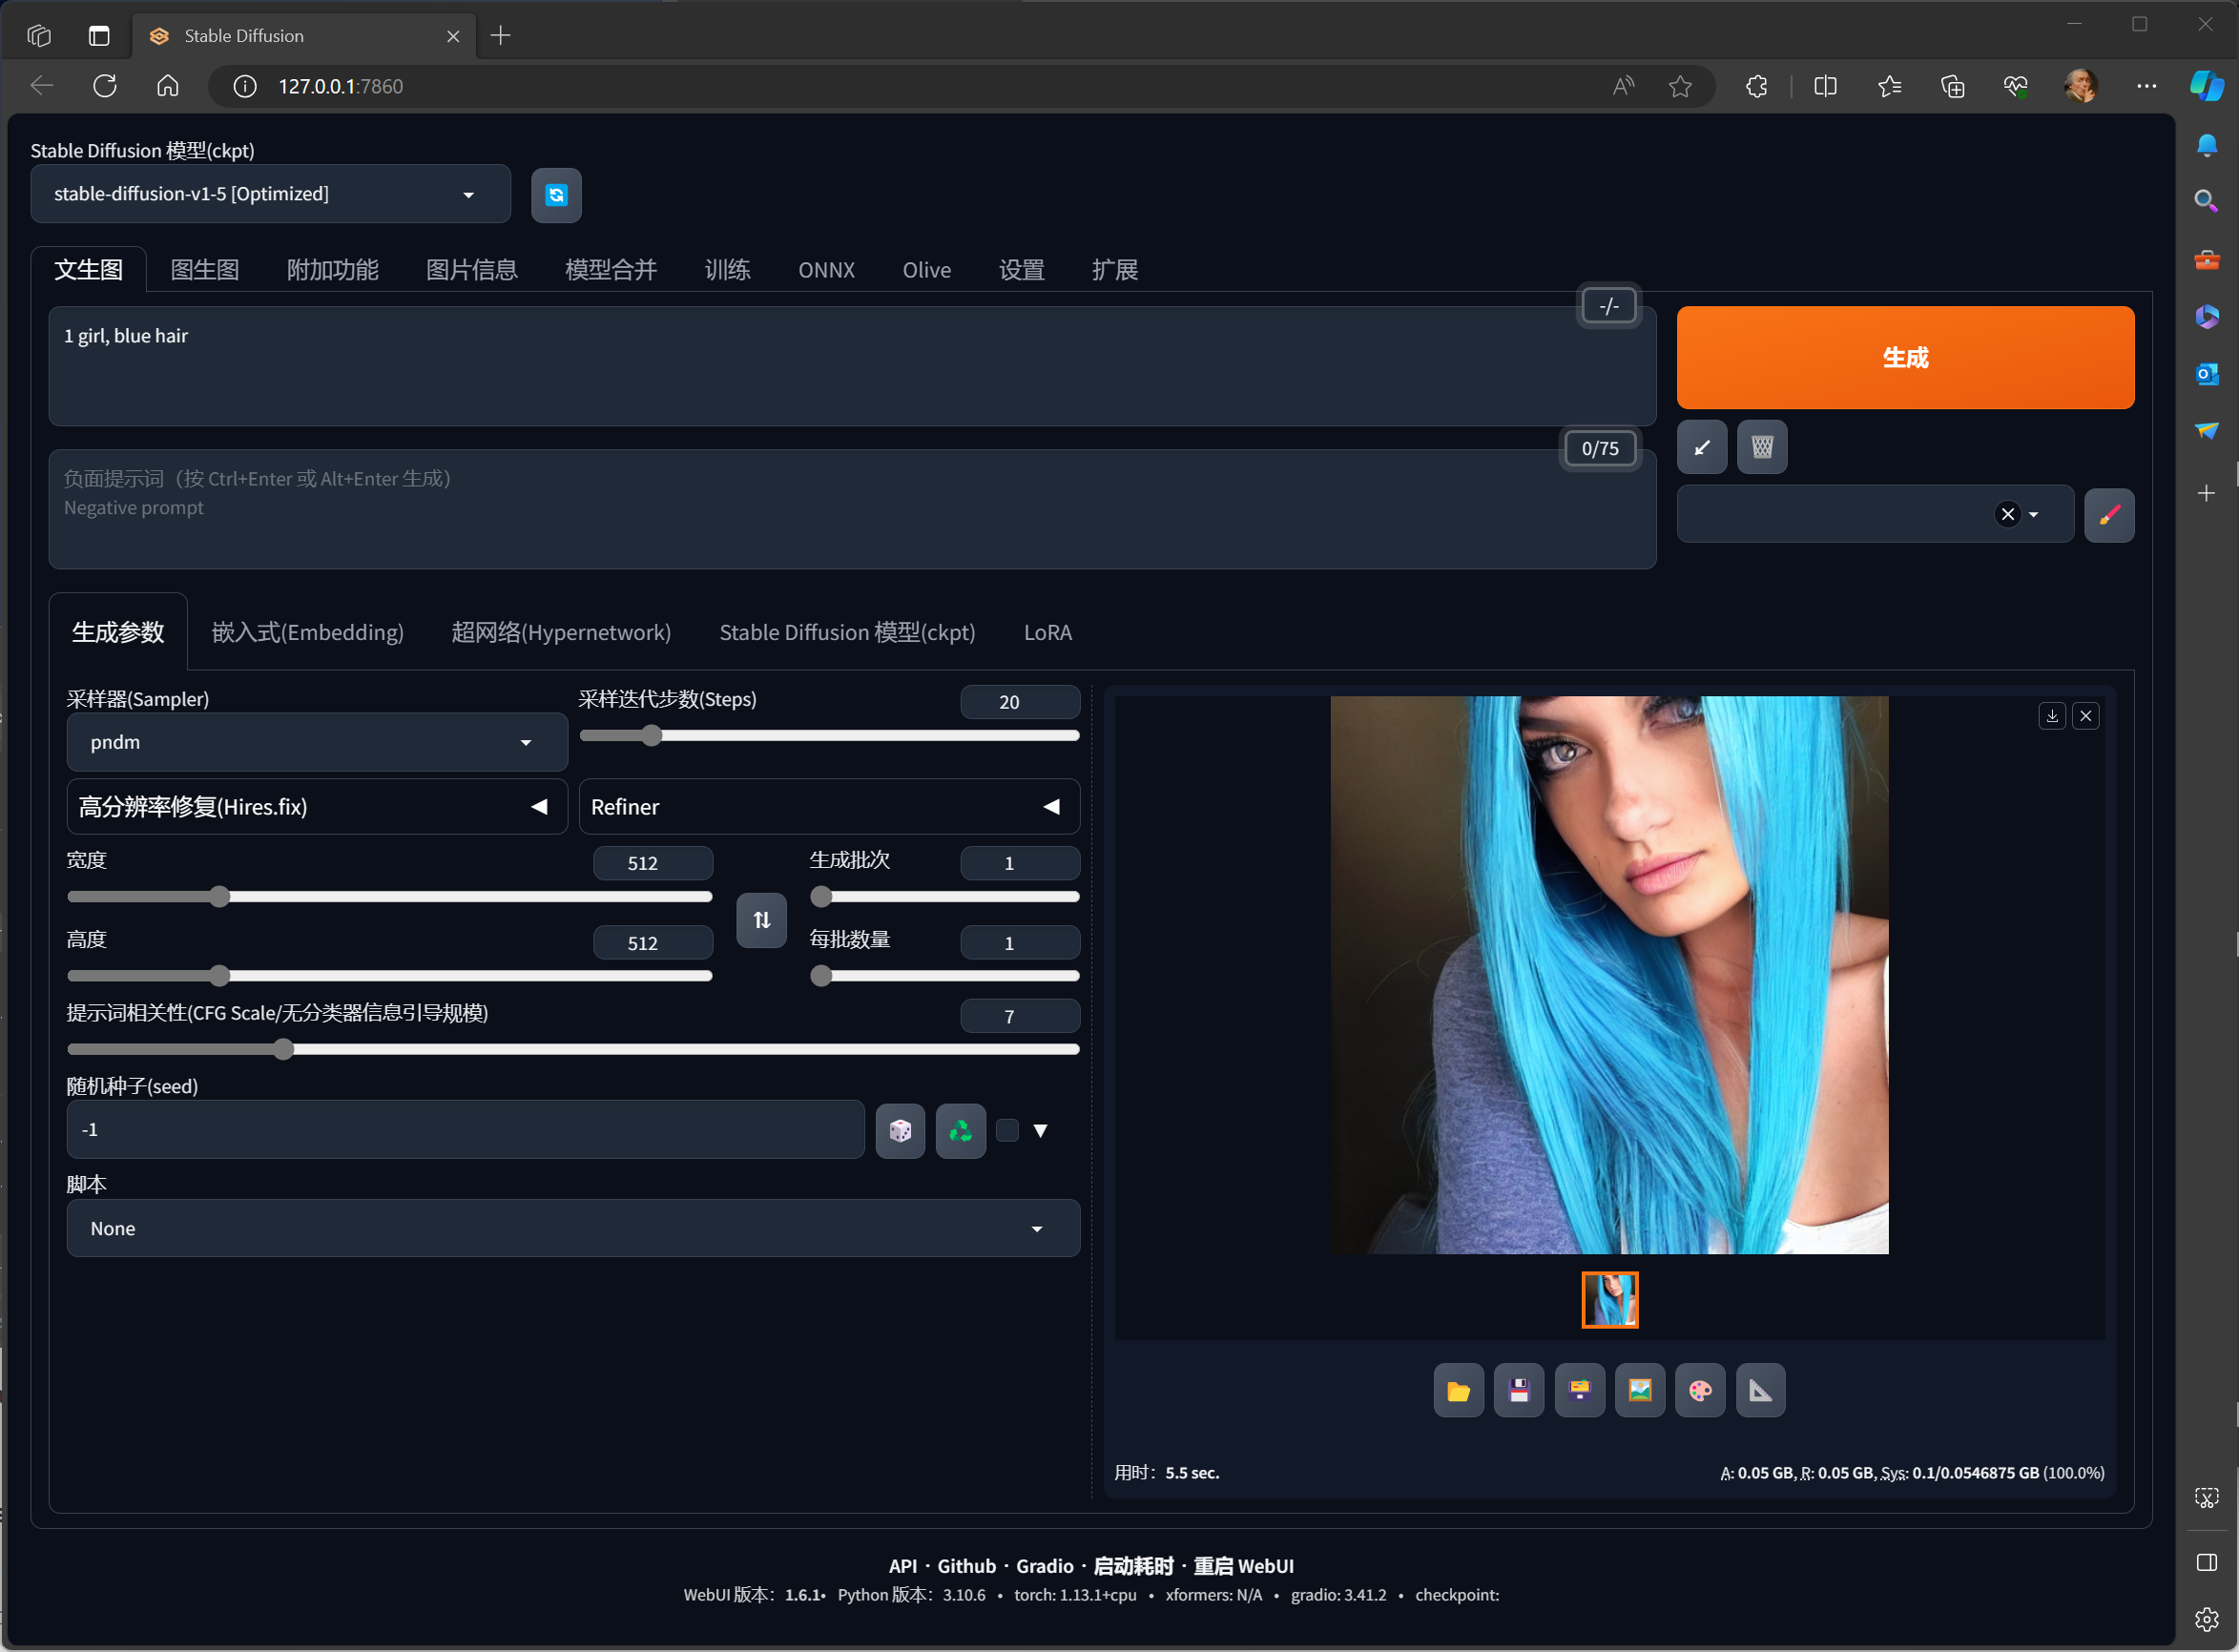Toggle the extra seed checkbox

1007,1131
